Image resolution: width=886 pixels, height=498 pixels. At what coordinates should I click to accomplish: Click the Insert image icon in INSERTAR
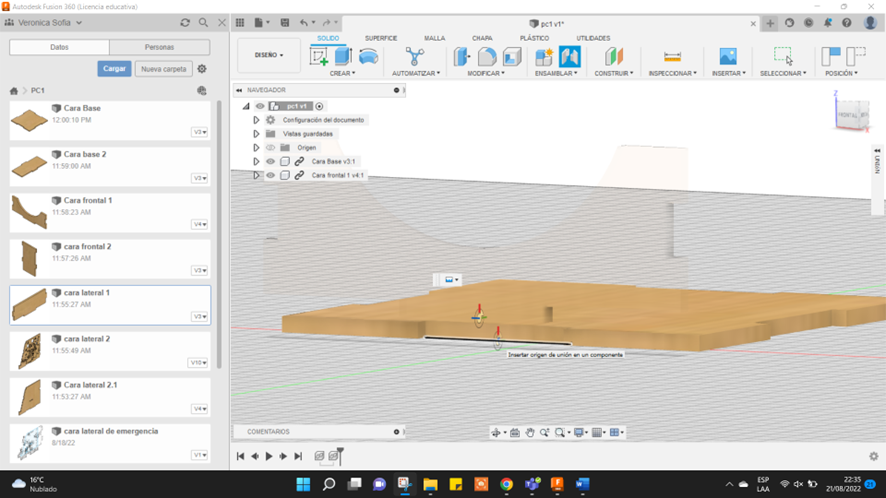728,57
